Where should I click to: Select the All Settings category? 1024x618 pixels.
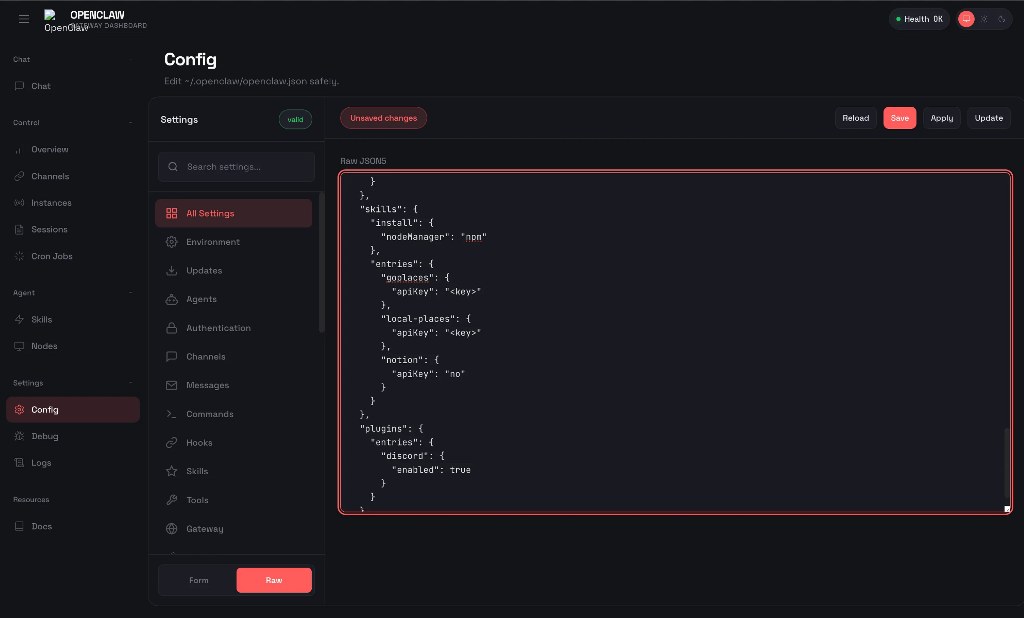(233, 214)
